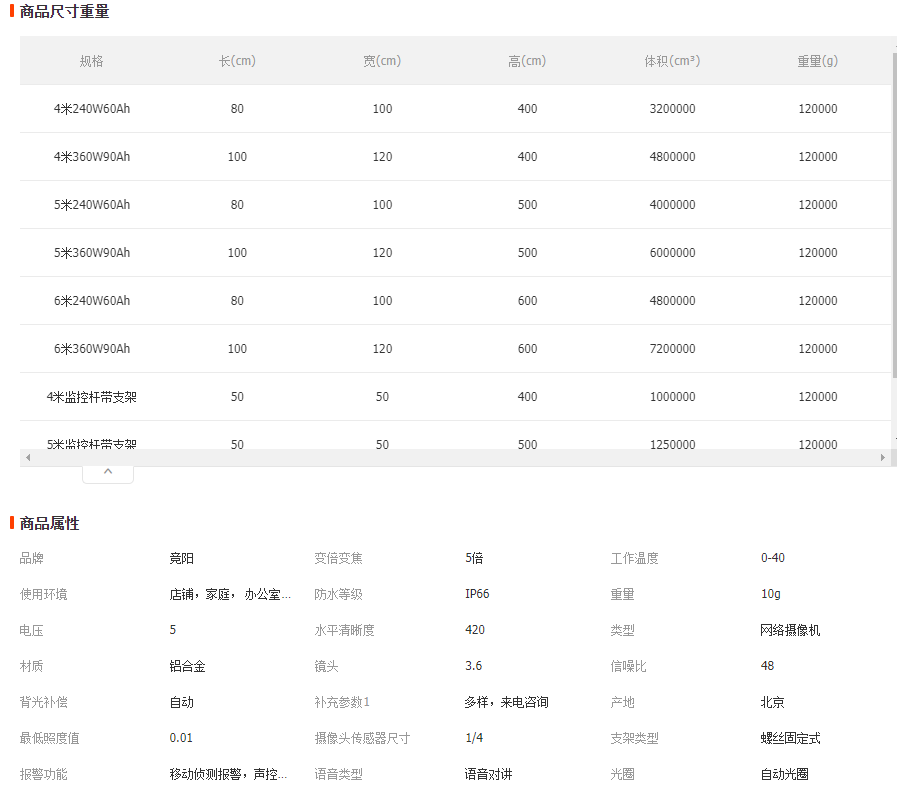
Task: Click the 商品尺寸重量 section heading
Action: coord(65,12)
